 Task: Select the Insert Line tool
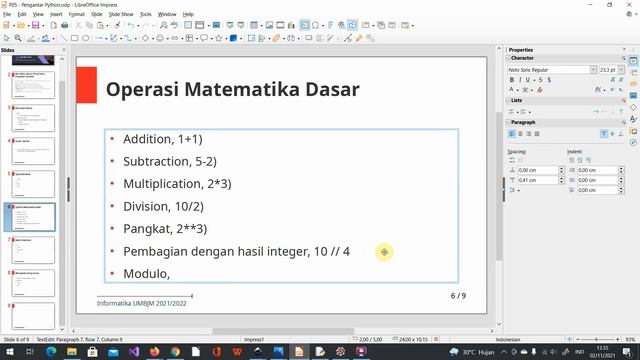pos(63,38)
